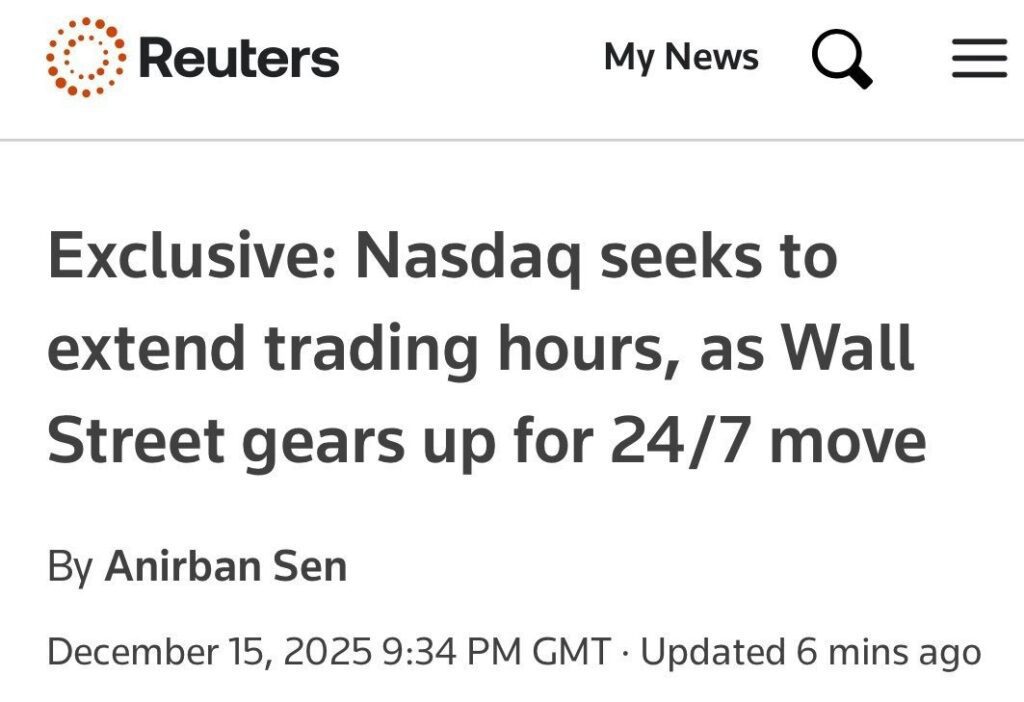The width and height of the screenshot is (1024, 702).
Task: Open the search magnifying glass
Action: [841, 58]
